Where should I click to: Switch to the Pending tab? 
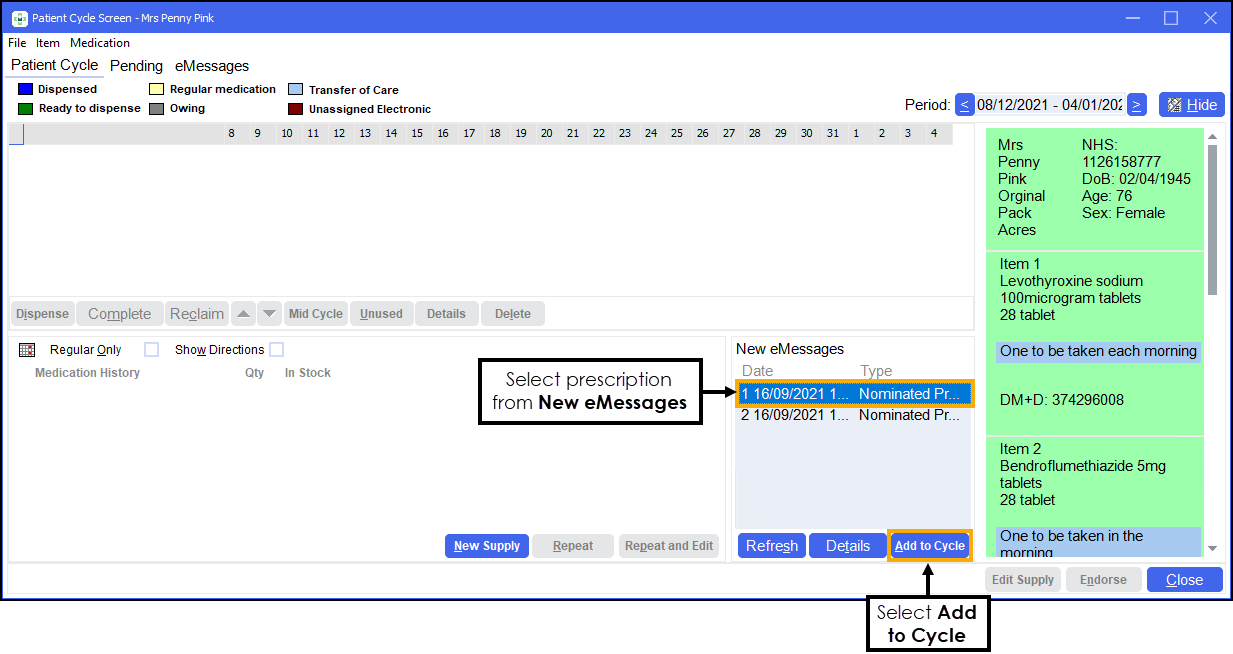136,66
